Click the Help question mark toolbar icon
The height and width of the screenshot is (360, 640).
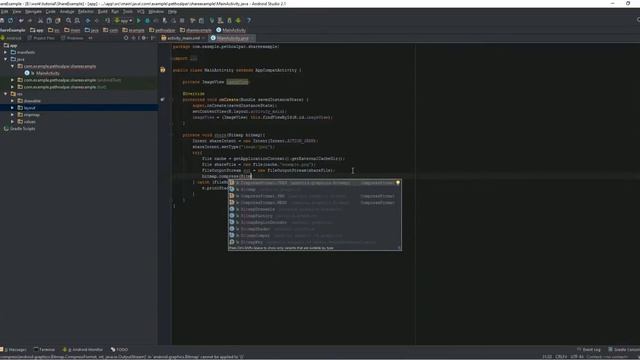click(249, 20)
